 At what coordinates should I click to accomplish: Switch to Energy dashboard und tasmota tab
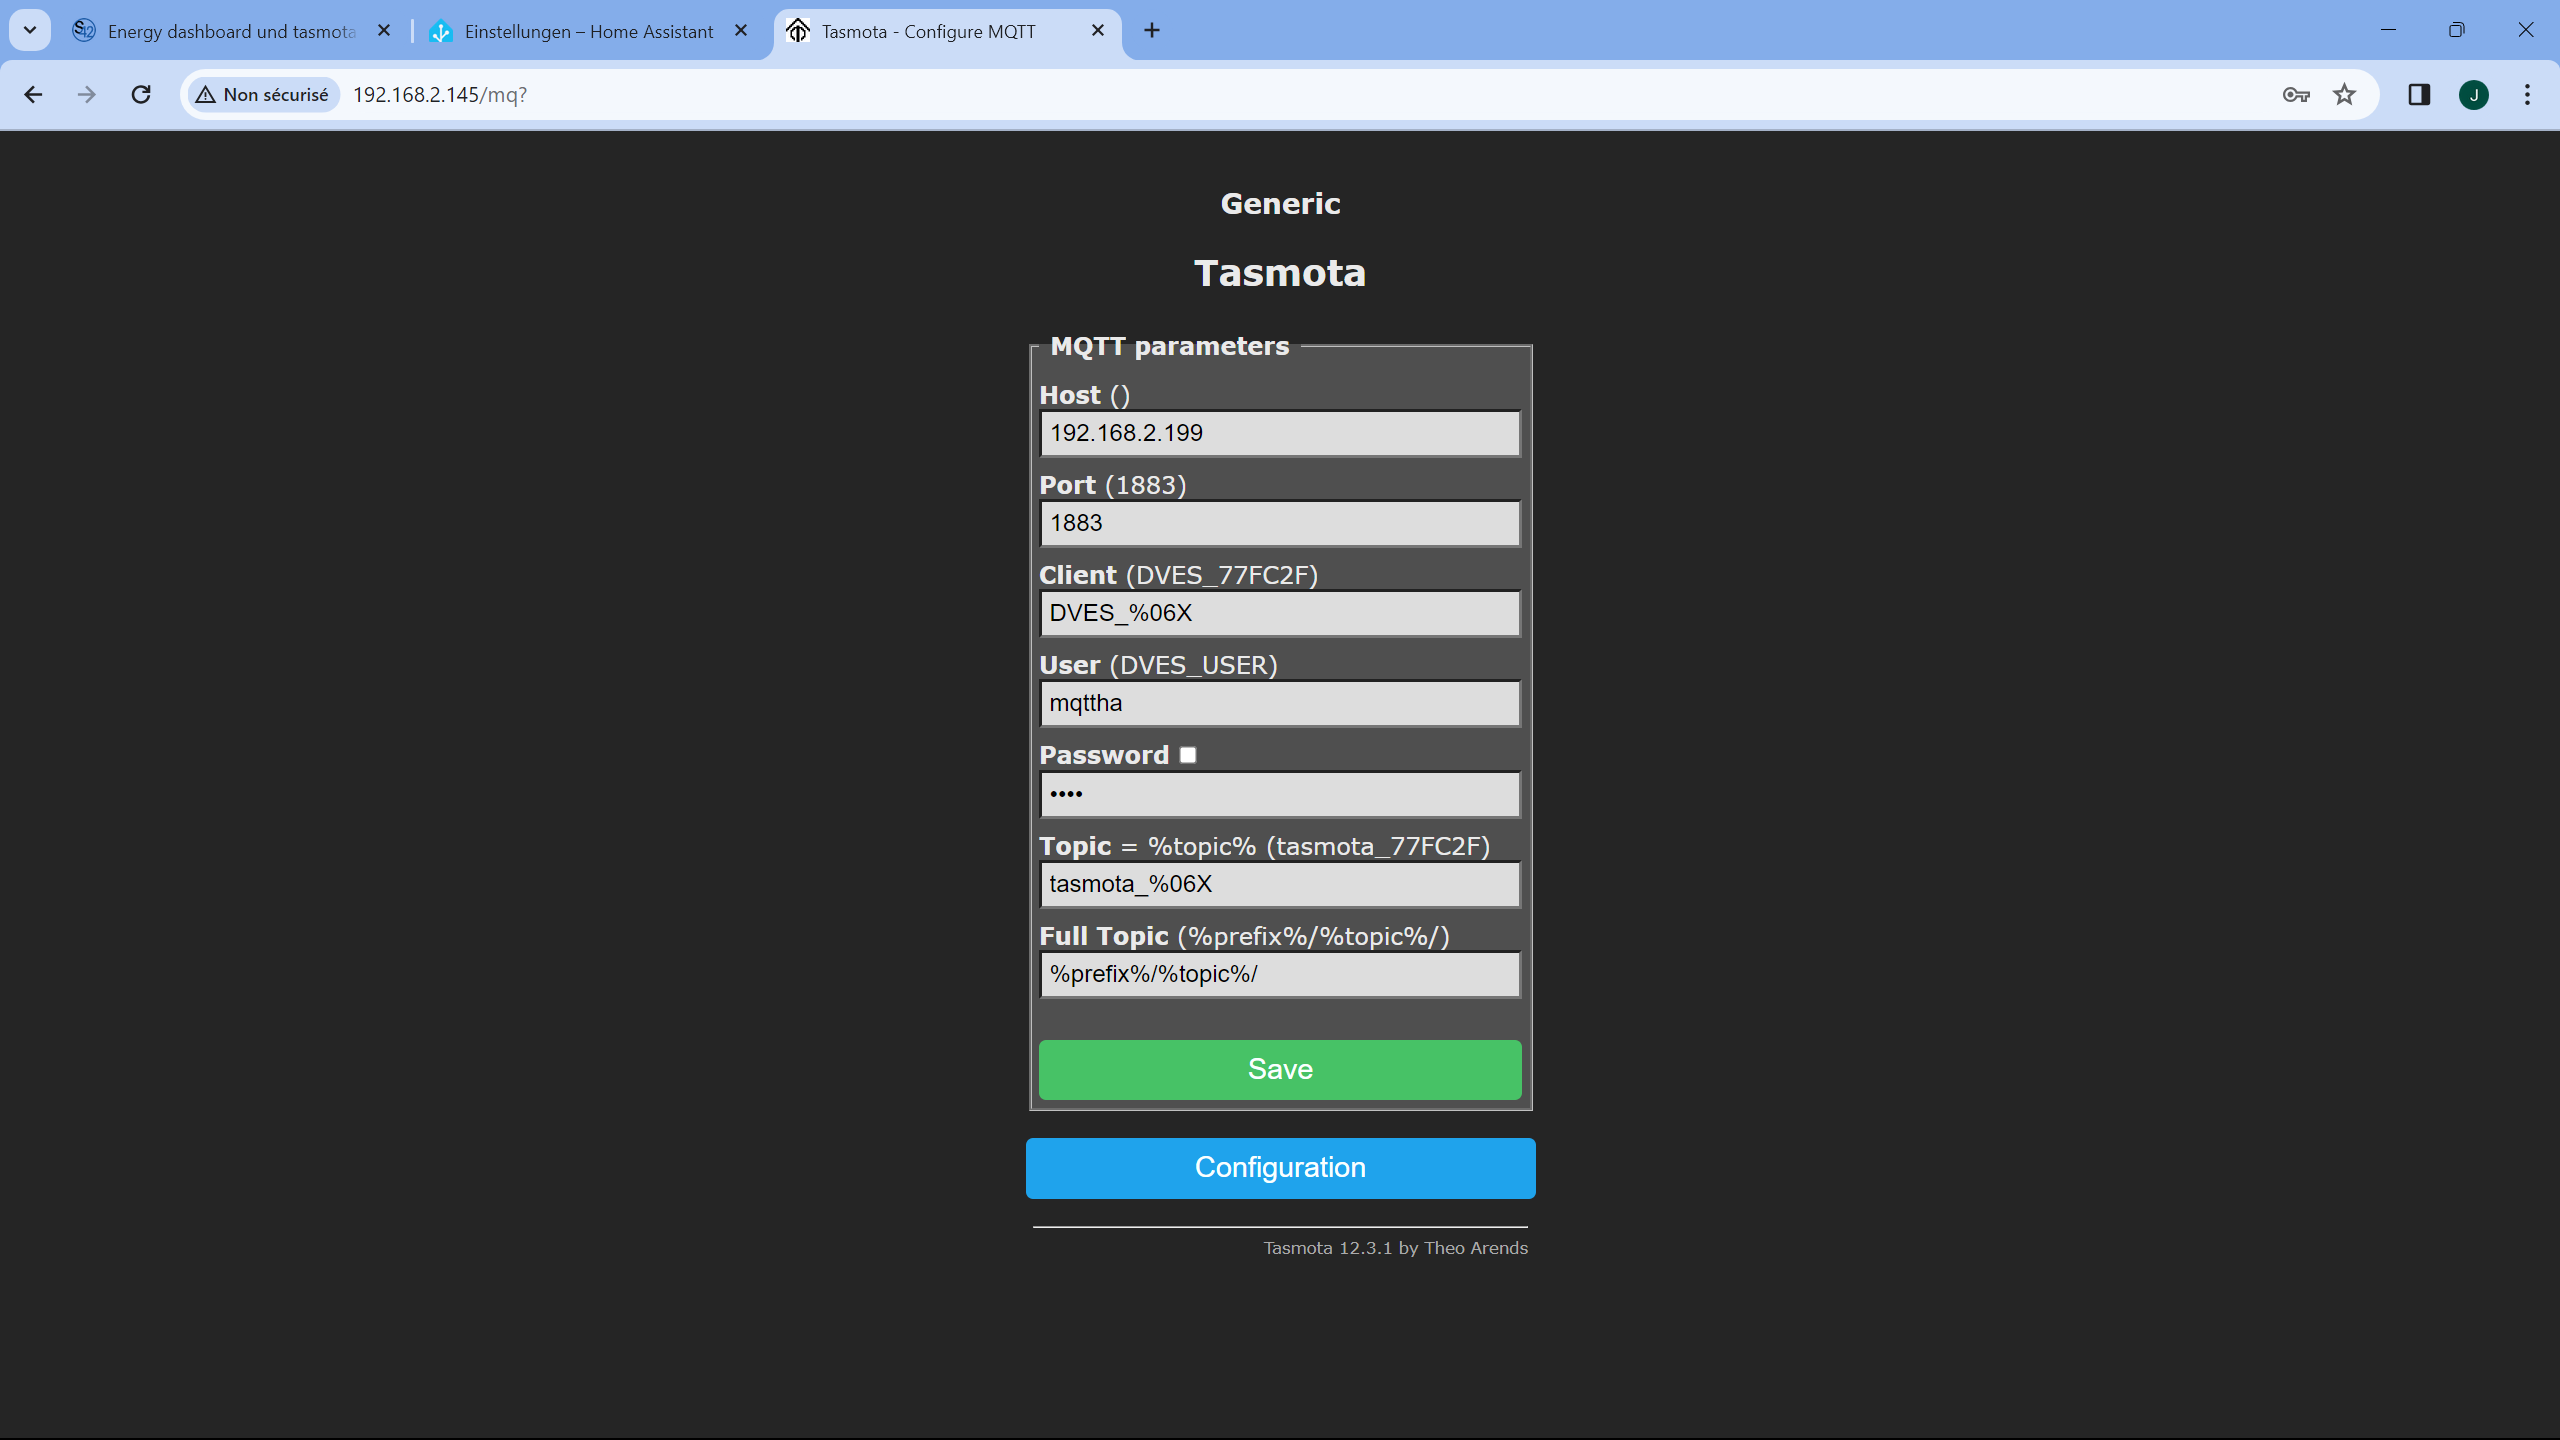coord(232,31)
